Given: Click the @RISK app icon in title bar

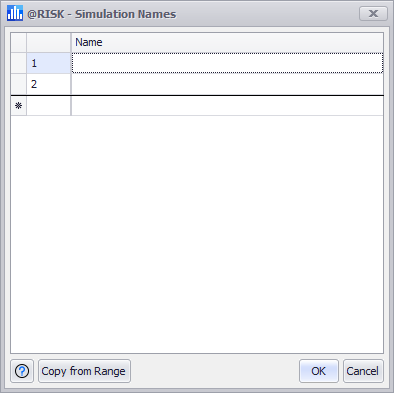Looking at the screenshot, I should pyautogui.click(x=15, y=13).
